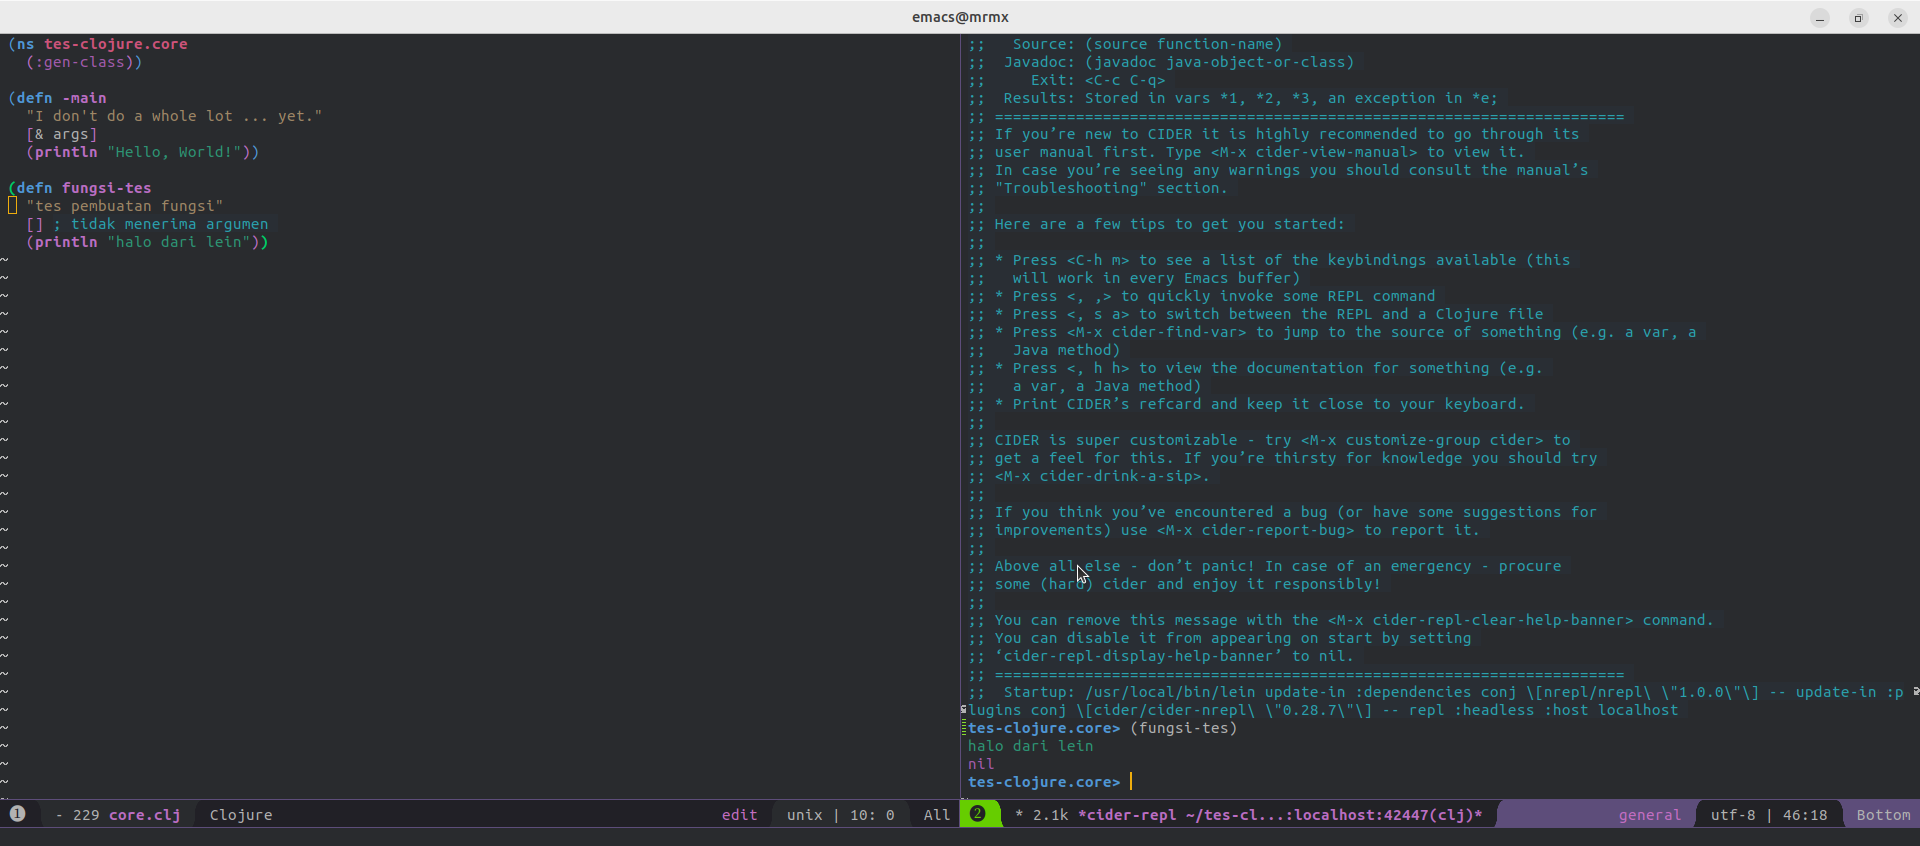Click the 'fungsi-tes' function name in definition
Screen dimensions: 1920x846
[107, 188]
